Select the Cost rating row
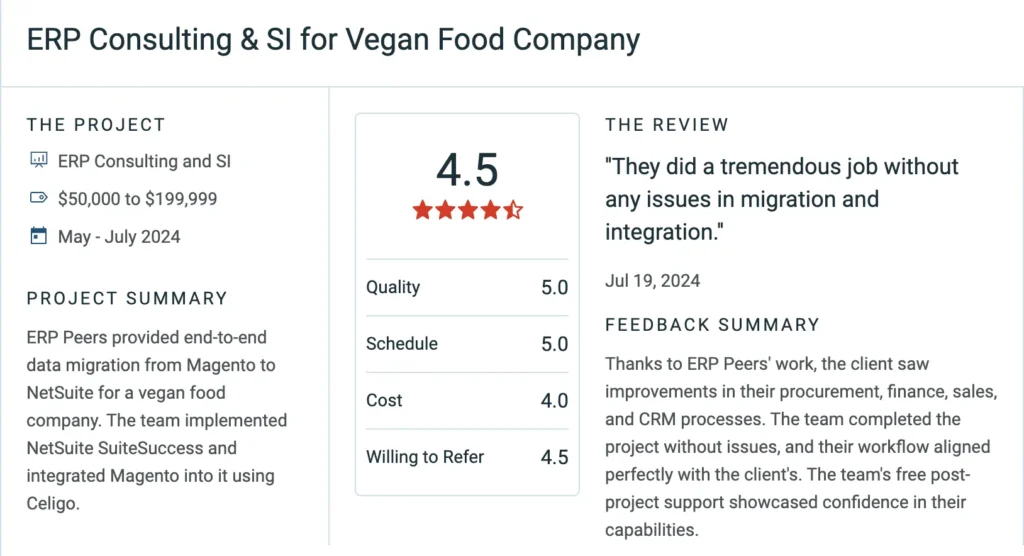 (467, 400)
